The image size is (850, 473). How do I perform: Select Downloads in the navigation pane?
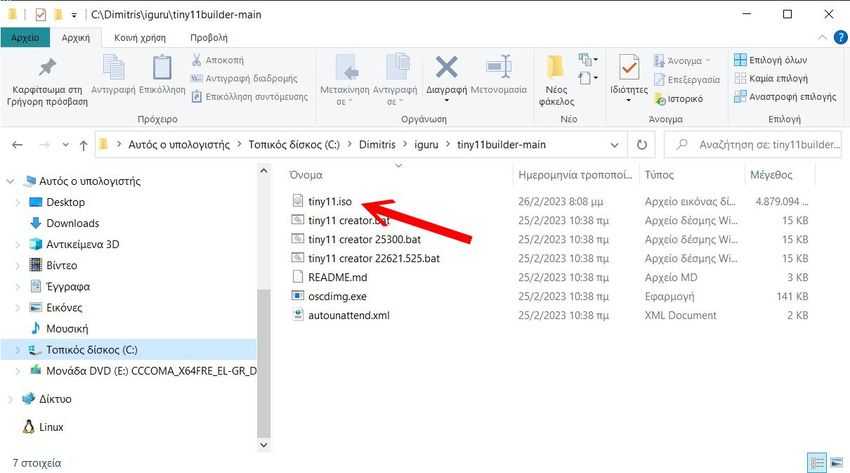point(73,223)
